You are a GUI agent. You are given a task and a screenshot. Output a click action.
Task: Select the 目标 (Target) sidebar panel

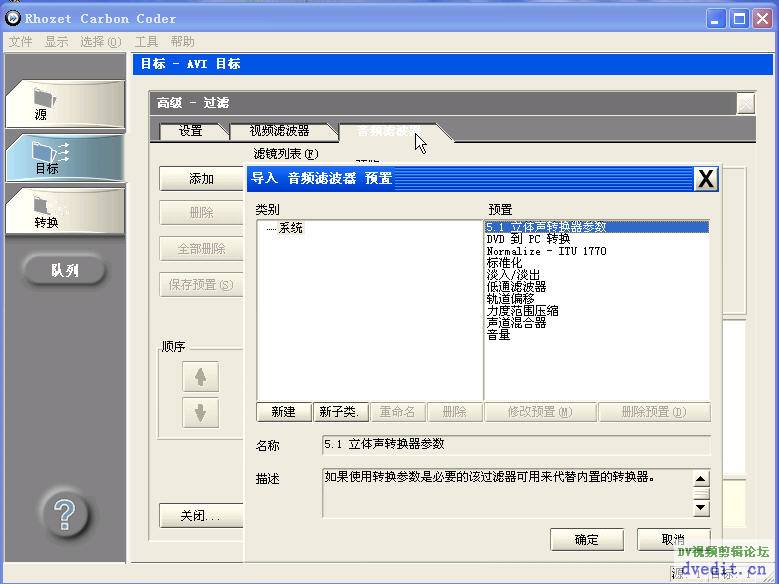pos(65,158)
